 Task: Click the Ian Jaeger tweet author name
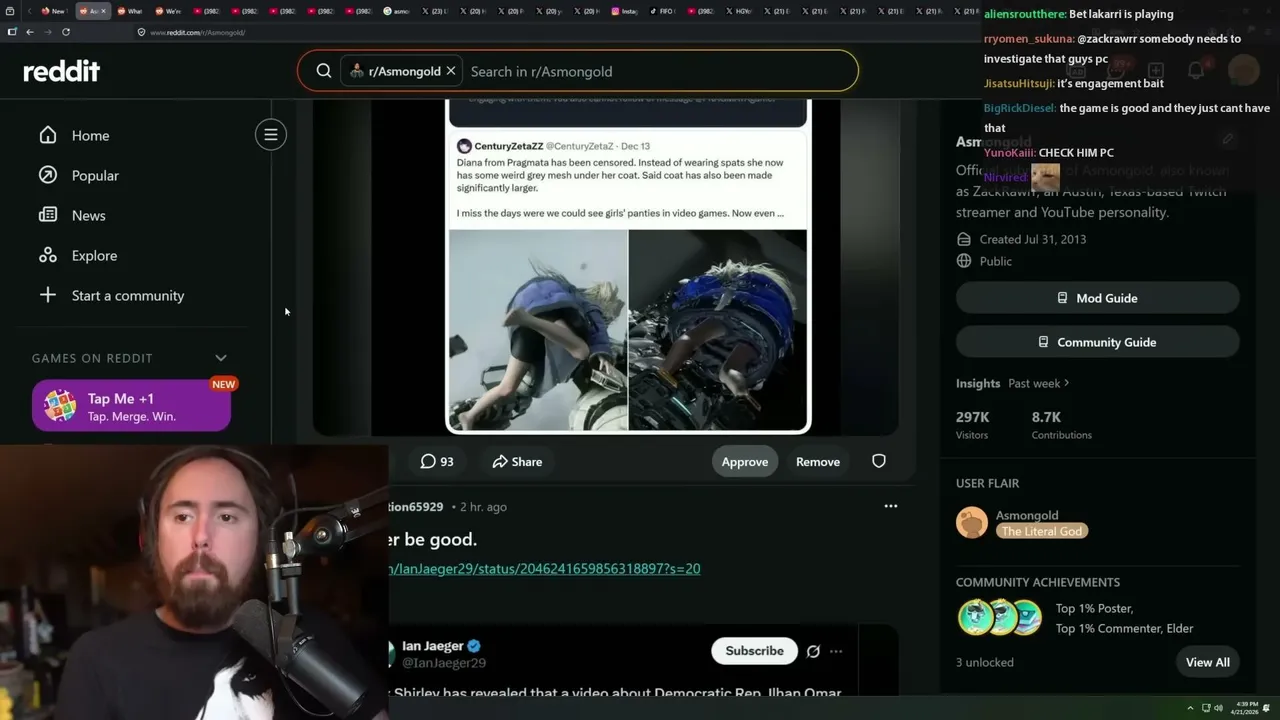pyautogui.click(x=433, y=646)
